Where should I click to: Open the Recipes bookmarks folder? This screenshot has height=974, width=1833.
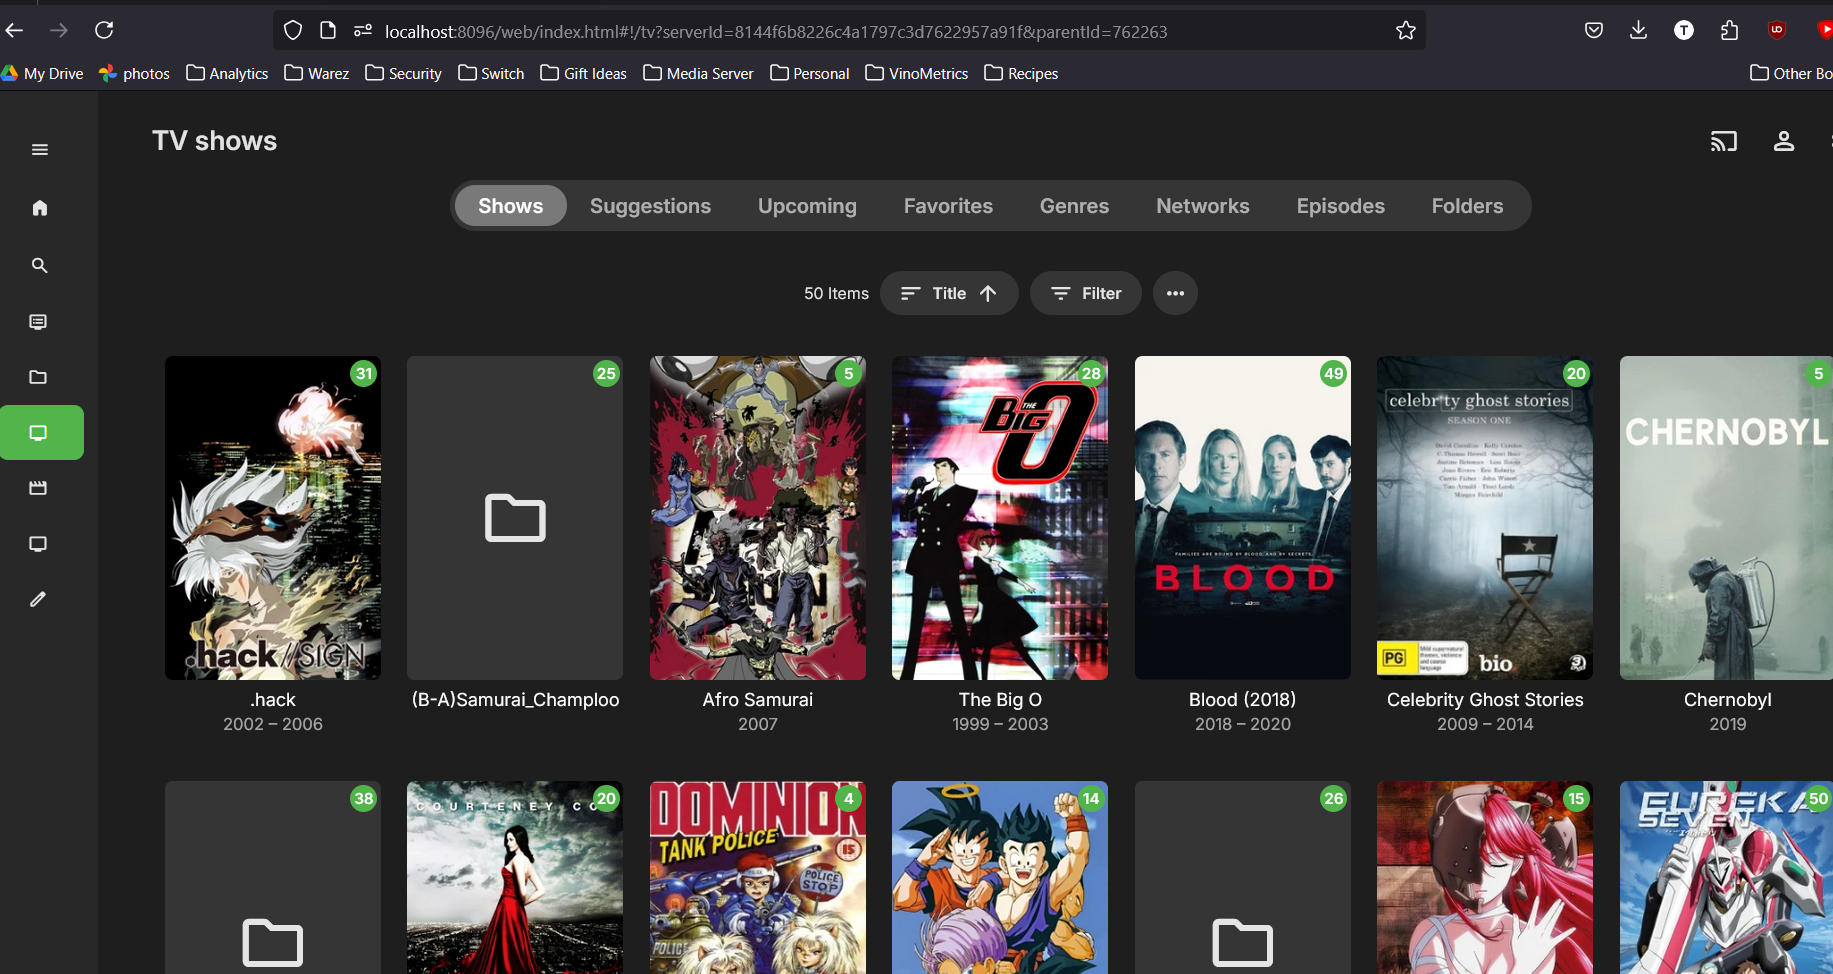[x=1021, y=73]
